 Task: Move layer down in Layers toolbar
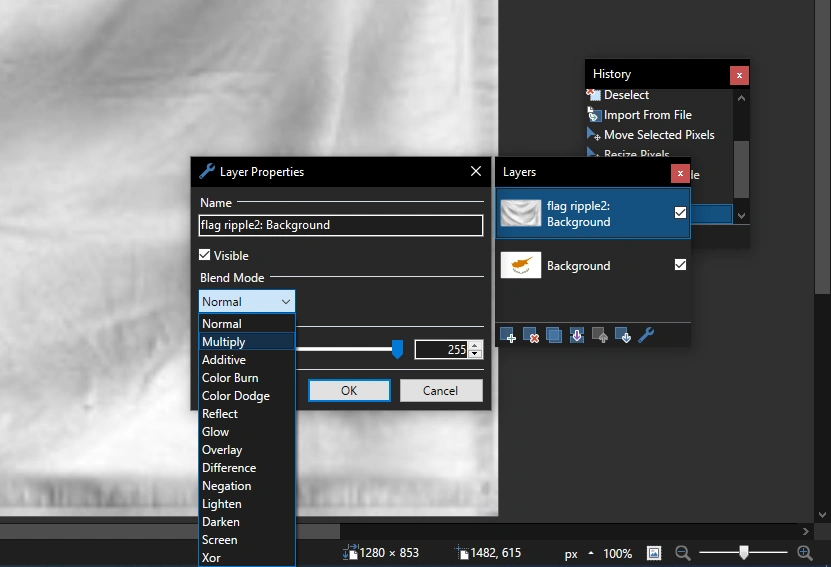[623, 335]
